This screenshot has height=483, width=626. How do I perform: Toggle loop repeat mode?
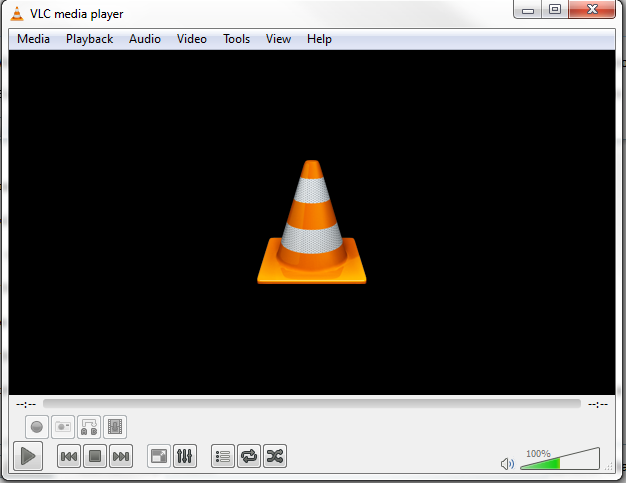(249, 457)
